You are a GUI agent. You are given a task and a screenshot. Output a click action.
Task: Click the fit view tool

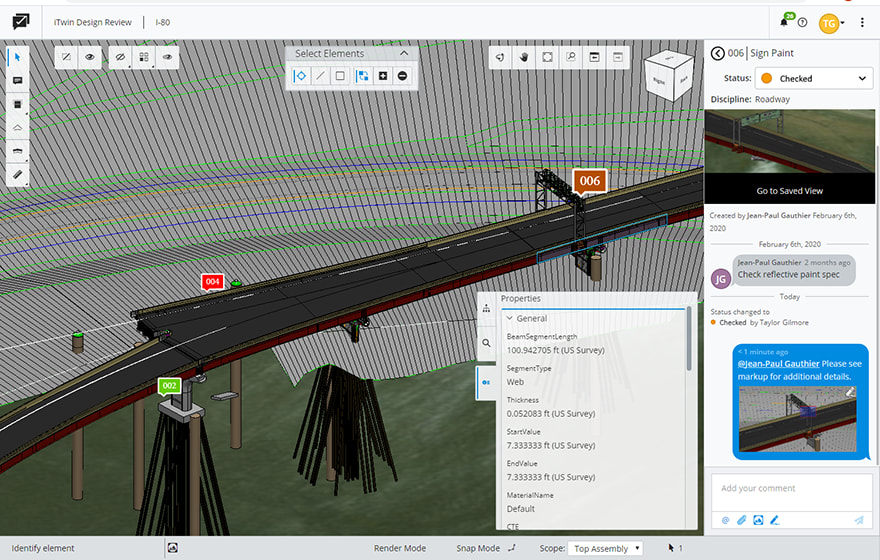pos(547,57)
